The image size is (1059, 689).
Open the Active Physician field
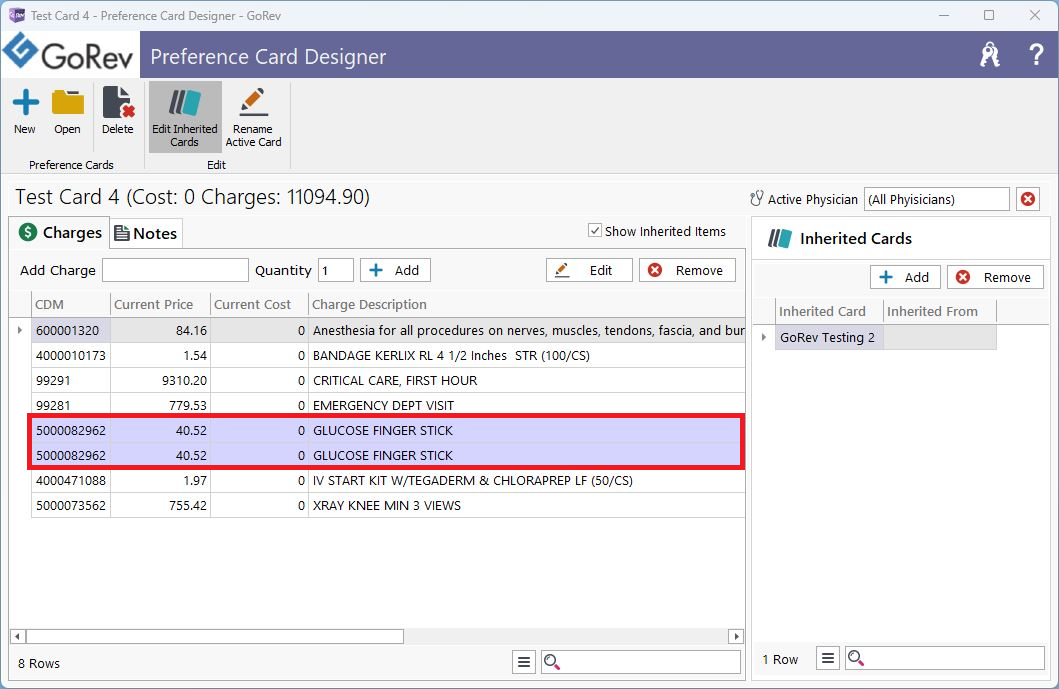[x=937, y=199]
